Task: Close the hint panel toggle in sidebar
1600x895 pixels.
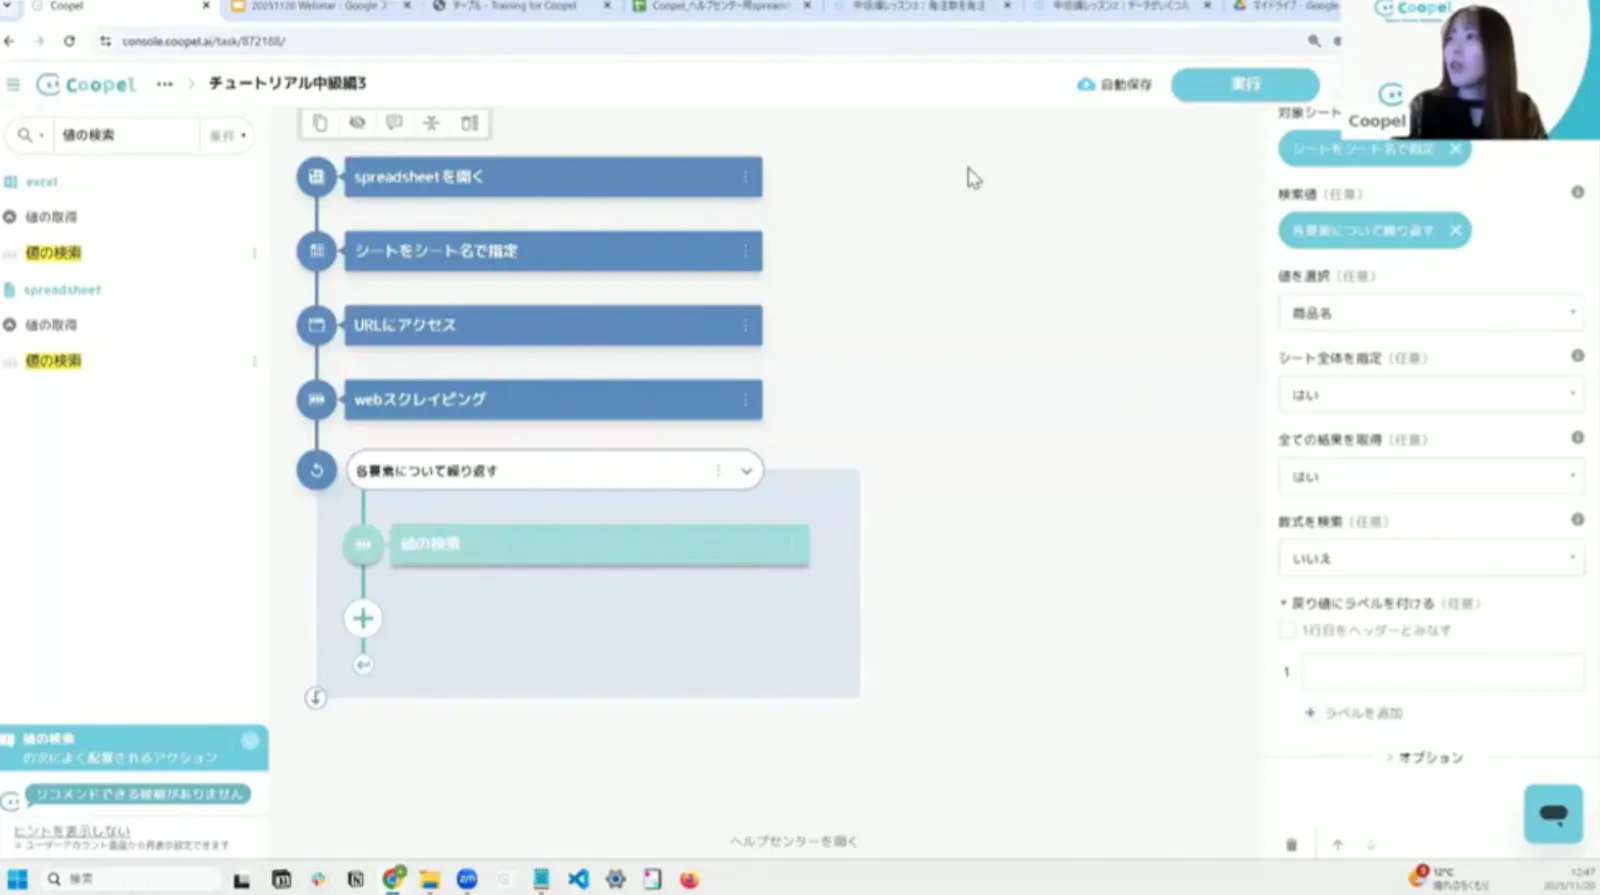Action: pos(250,740)
